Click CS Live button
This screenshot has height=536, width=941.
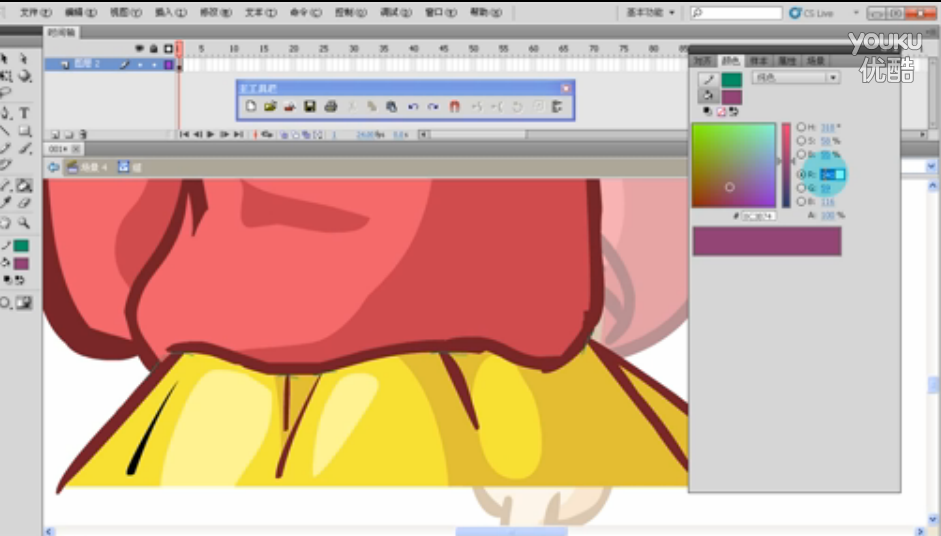(811, 13)
